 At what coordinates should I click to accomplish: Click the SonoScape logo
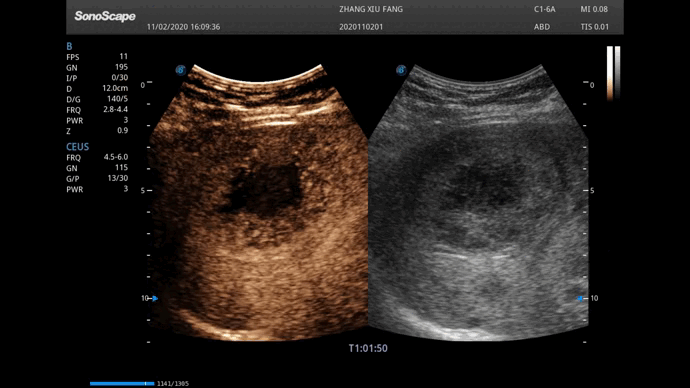(x=105, y=16)
